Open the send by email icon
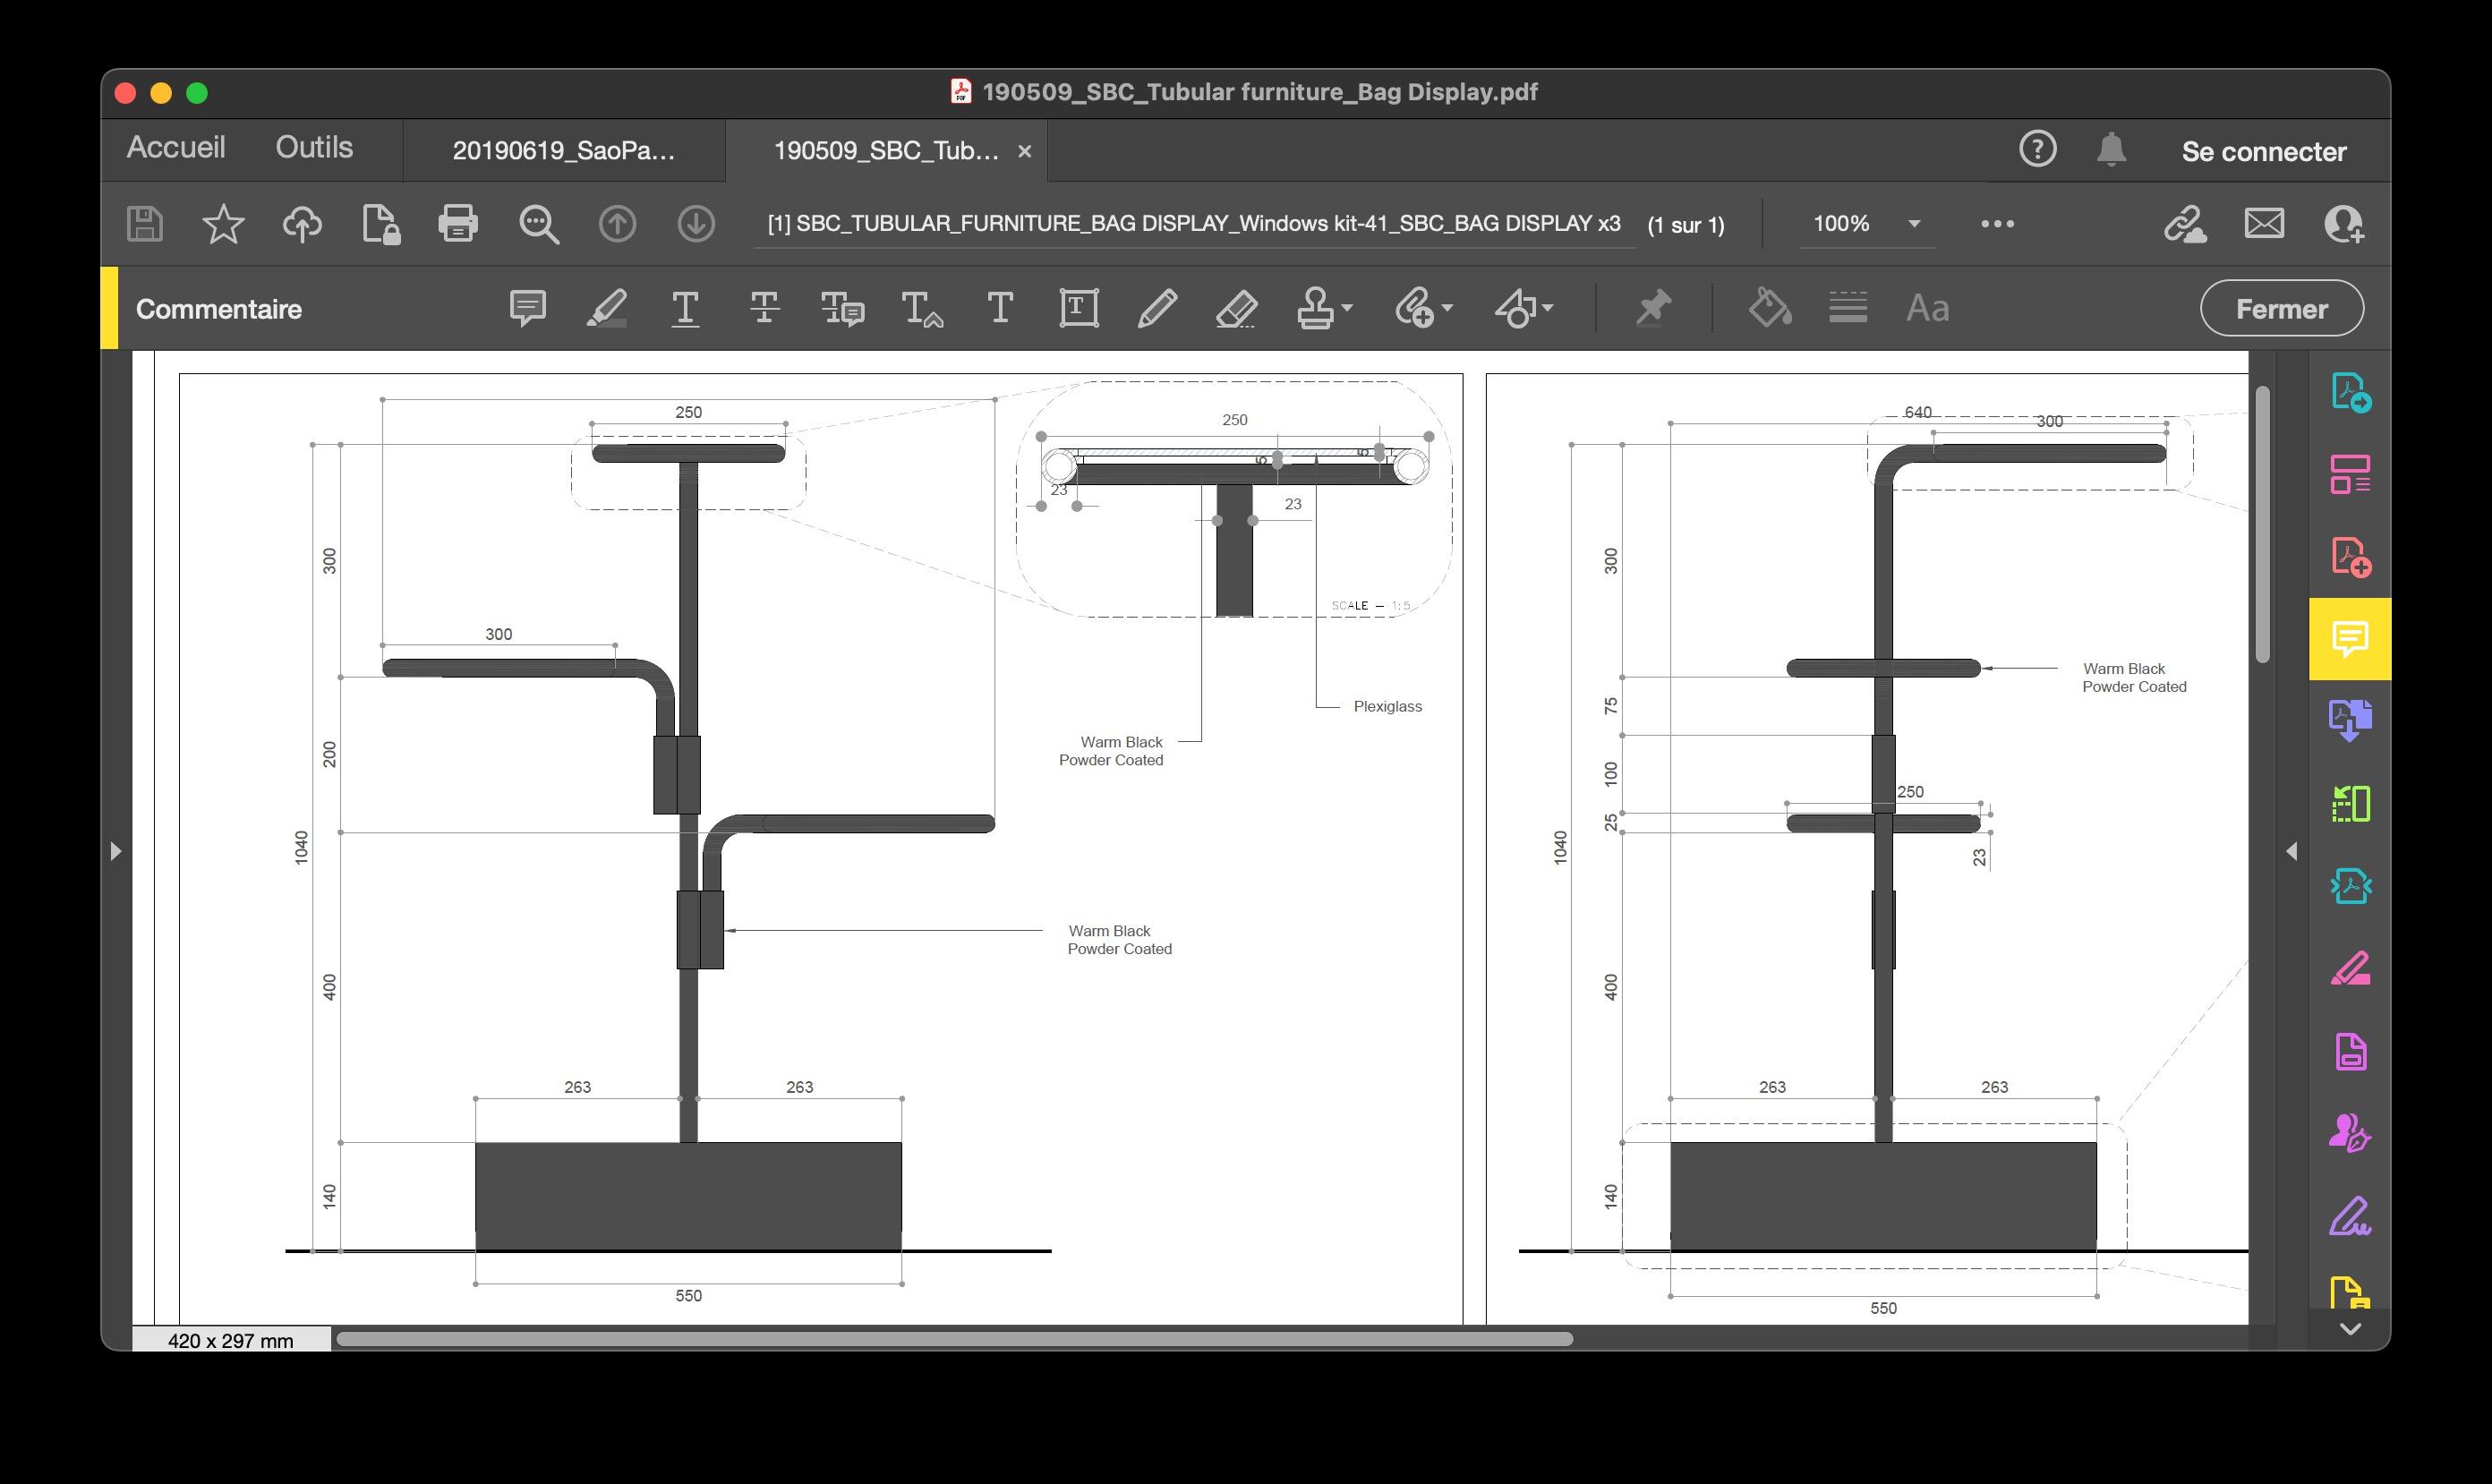The height and width of the screenshot is (1484, 2492). [2264, 223]
